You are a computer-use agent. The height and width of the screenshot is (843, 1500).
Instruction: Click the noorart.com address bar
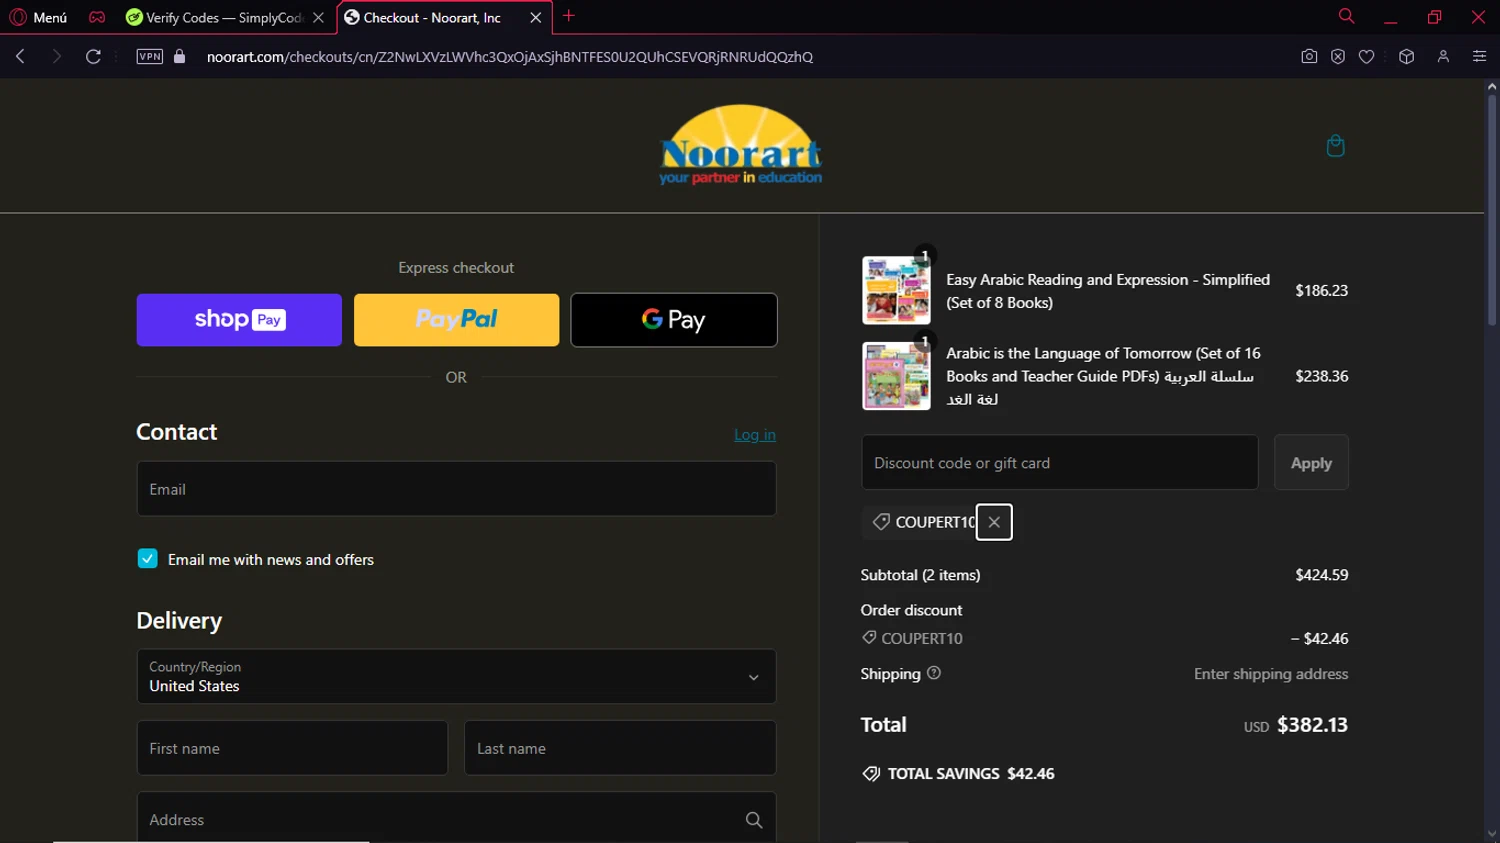[x=510, y=57]
